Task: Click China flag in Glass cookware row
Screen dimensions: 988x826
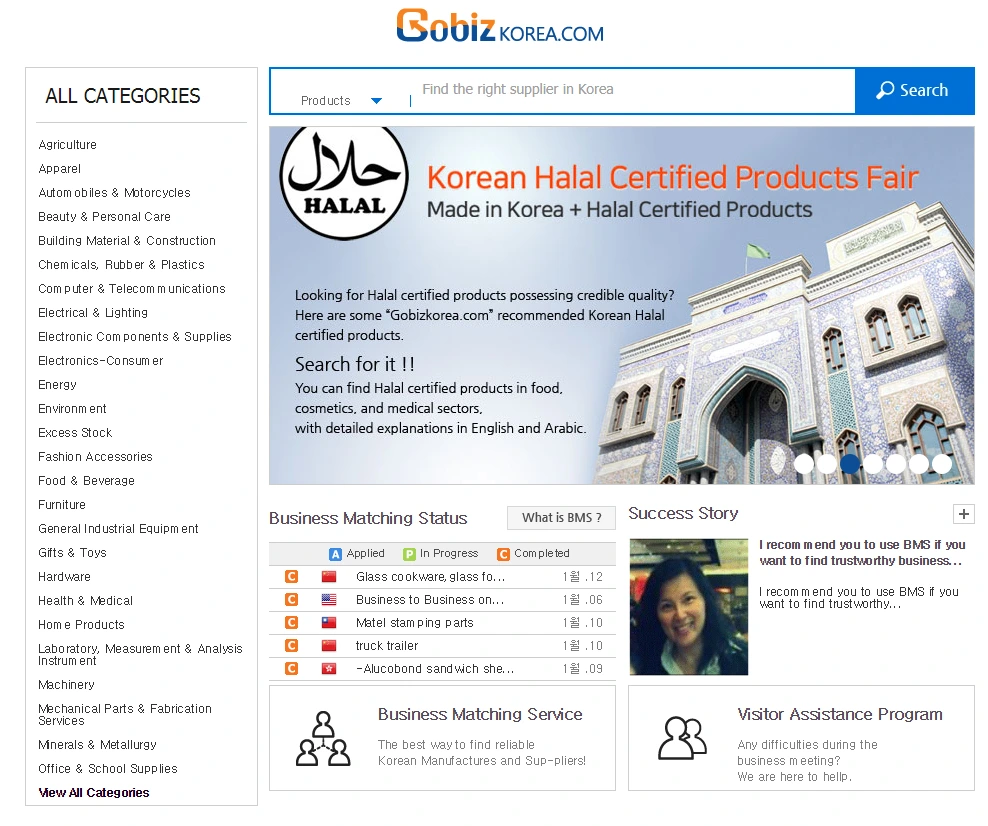Action: pos(329,576)
